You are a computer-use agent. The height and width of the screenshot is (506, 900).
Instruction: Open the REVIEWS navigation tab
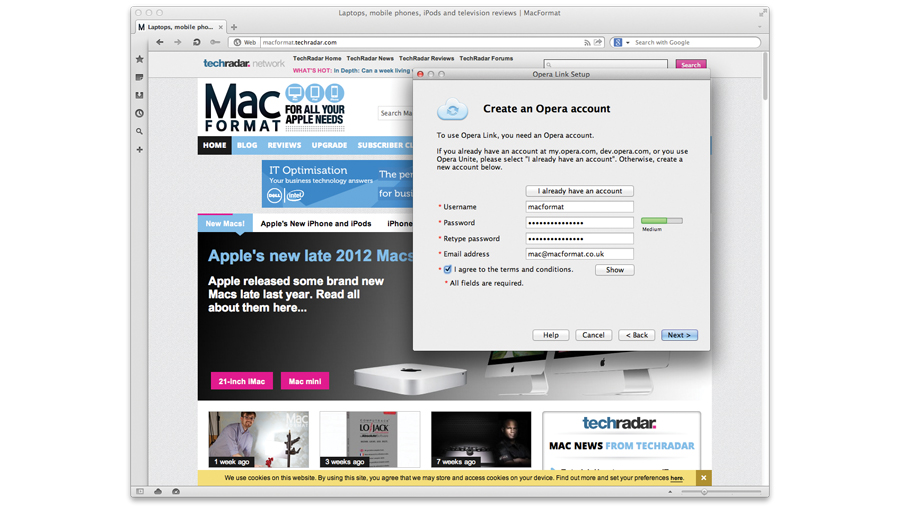[284, 145]
